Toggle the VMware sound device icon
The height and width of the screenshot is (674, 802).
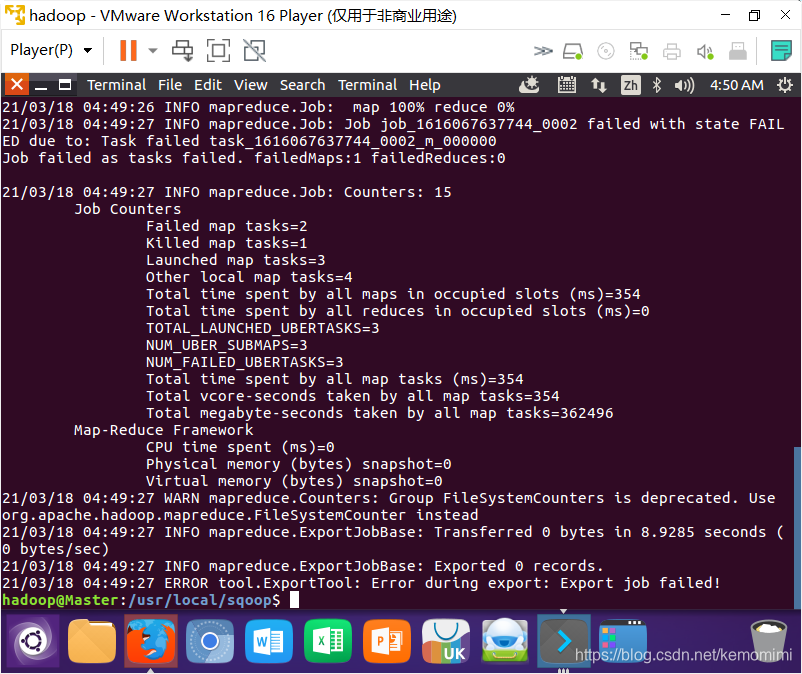pos(704,50)
